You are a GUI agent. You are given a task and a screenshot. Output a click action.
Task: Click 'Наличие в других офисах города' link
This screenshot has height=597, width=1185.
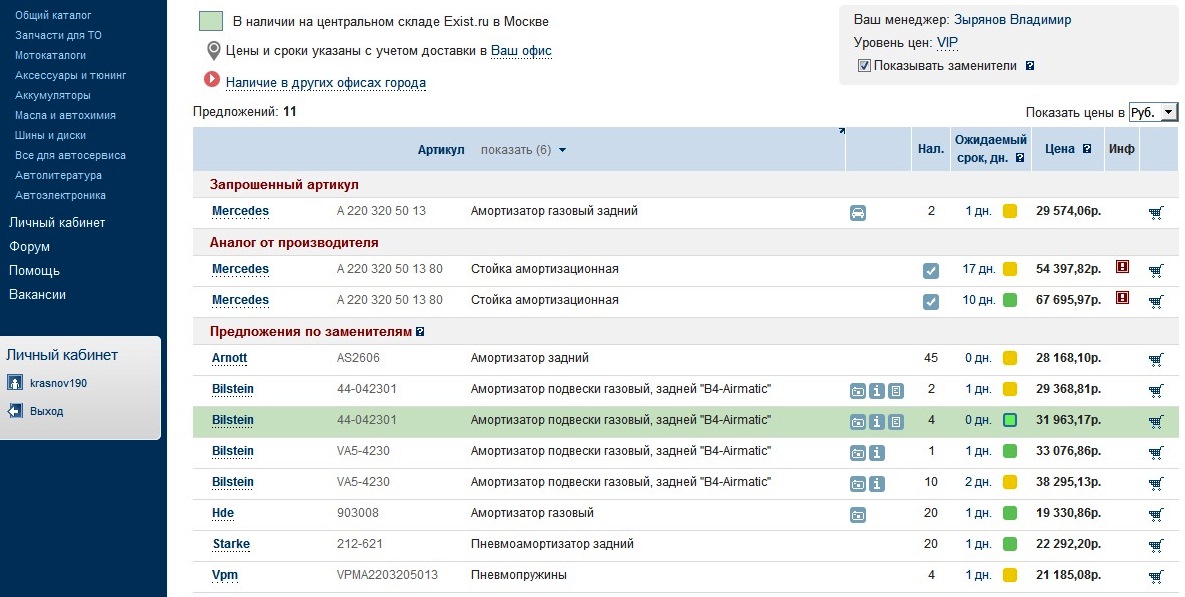(x=326, y=82)
